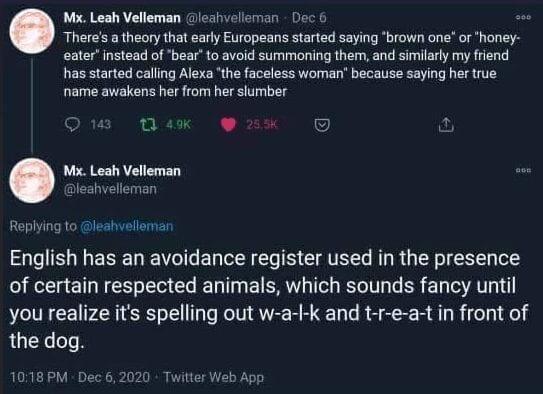Click the Twitter Web App source link
The width and height of the screenshot is (543, 394).
pyautogui.click(x=213, y=377)
